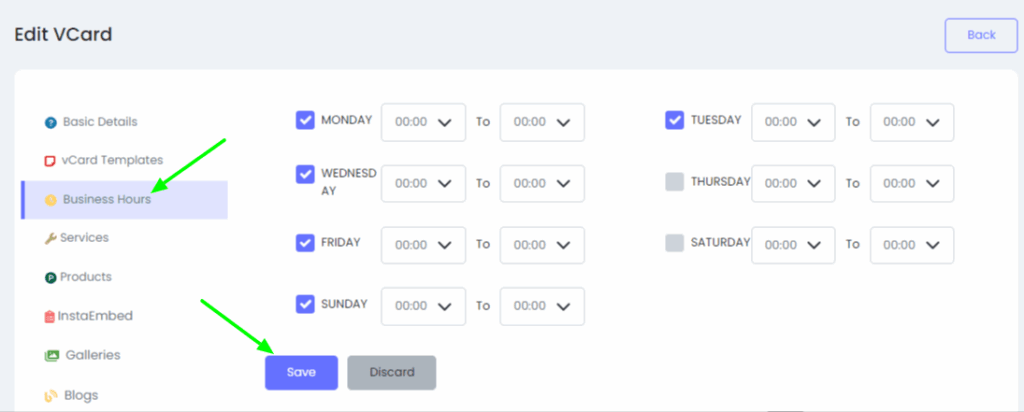Image resolution: width=1024 pixels, height=412 pixels.
Task: Uncheck the Monday checkbox
Action: click(305, 120)
